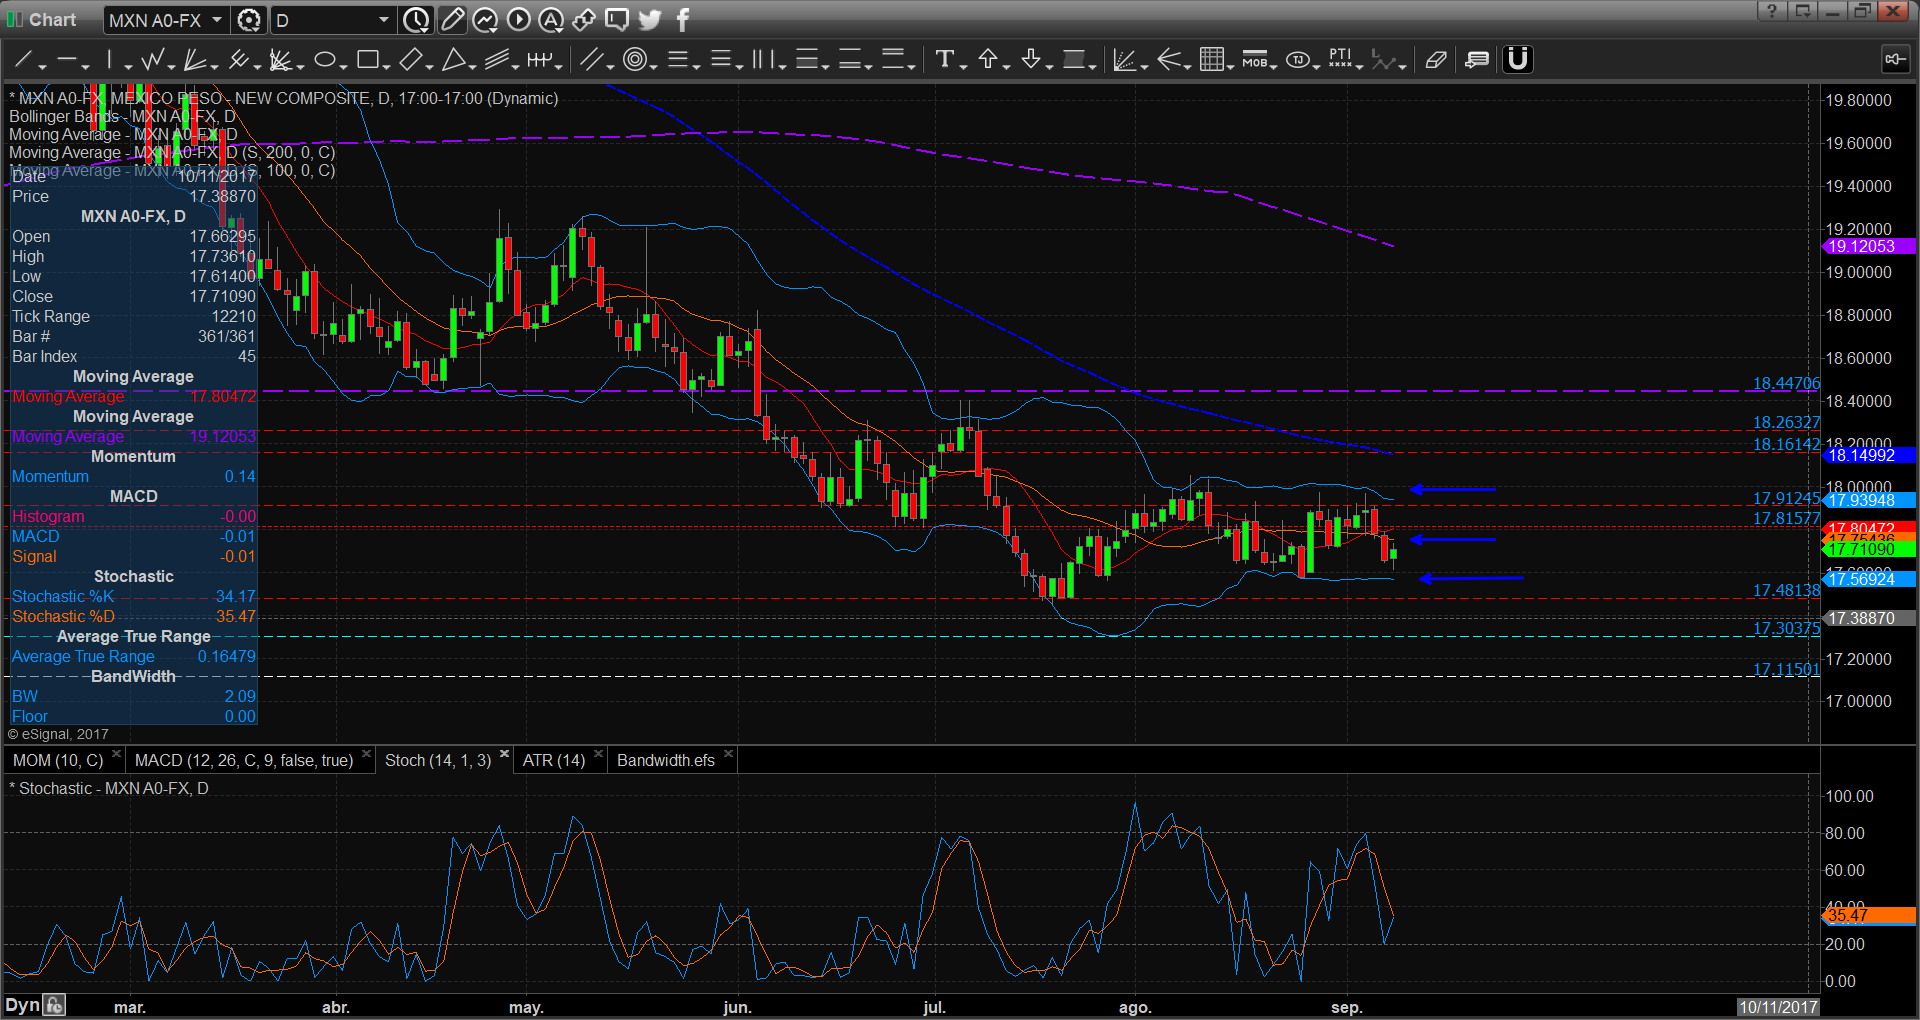Close the MOM (10, C) tab
1920x1020 pixels.
click(116, 754)
